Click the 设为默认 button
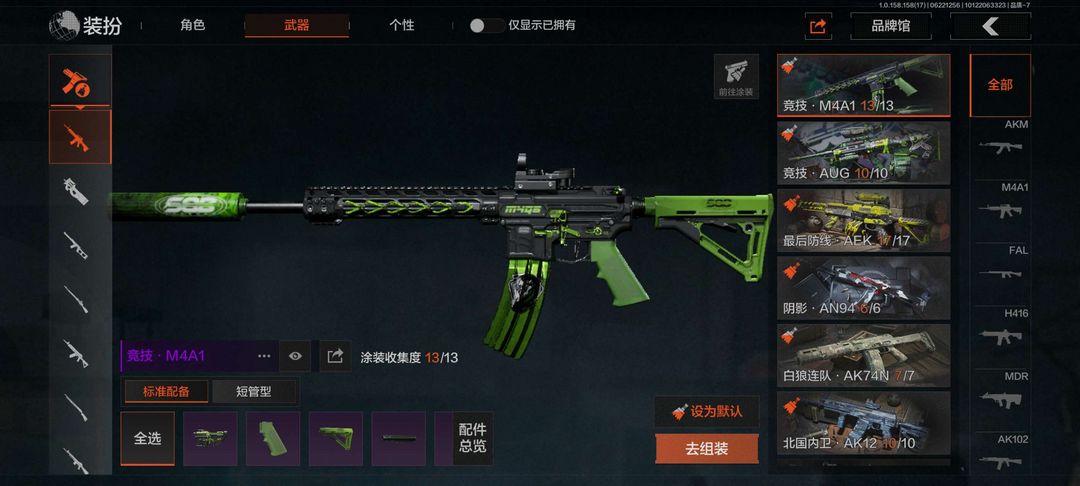 [x=707, y=412]
